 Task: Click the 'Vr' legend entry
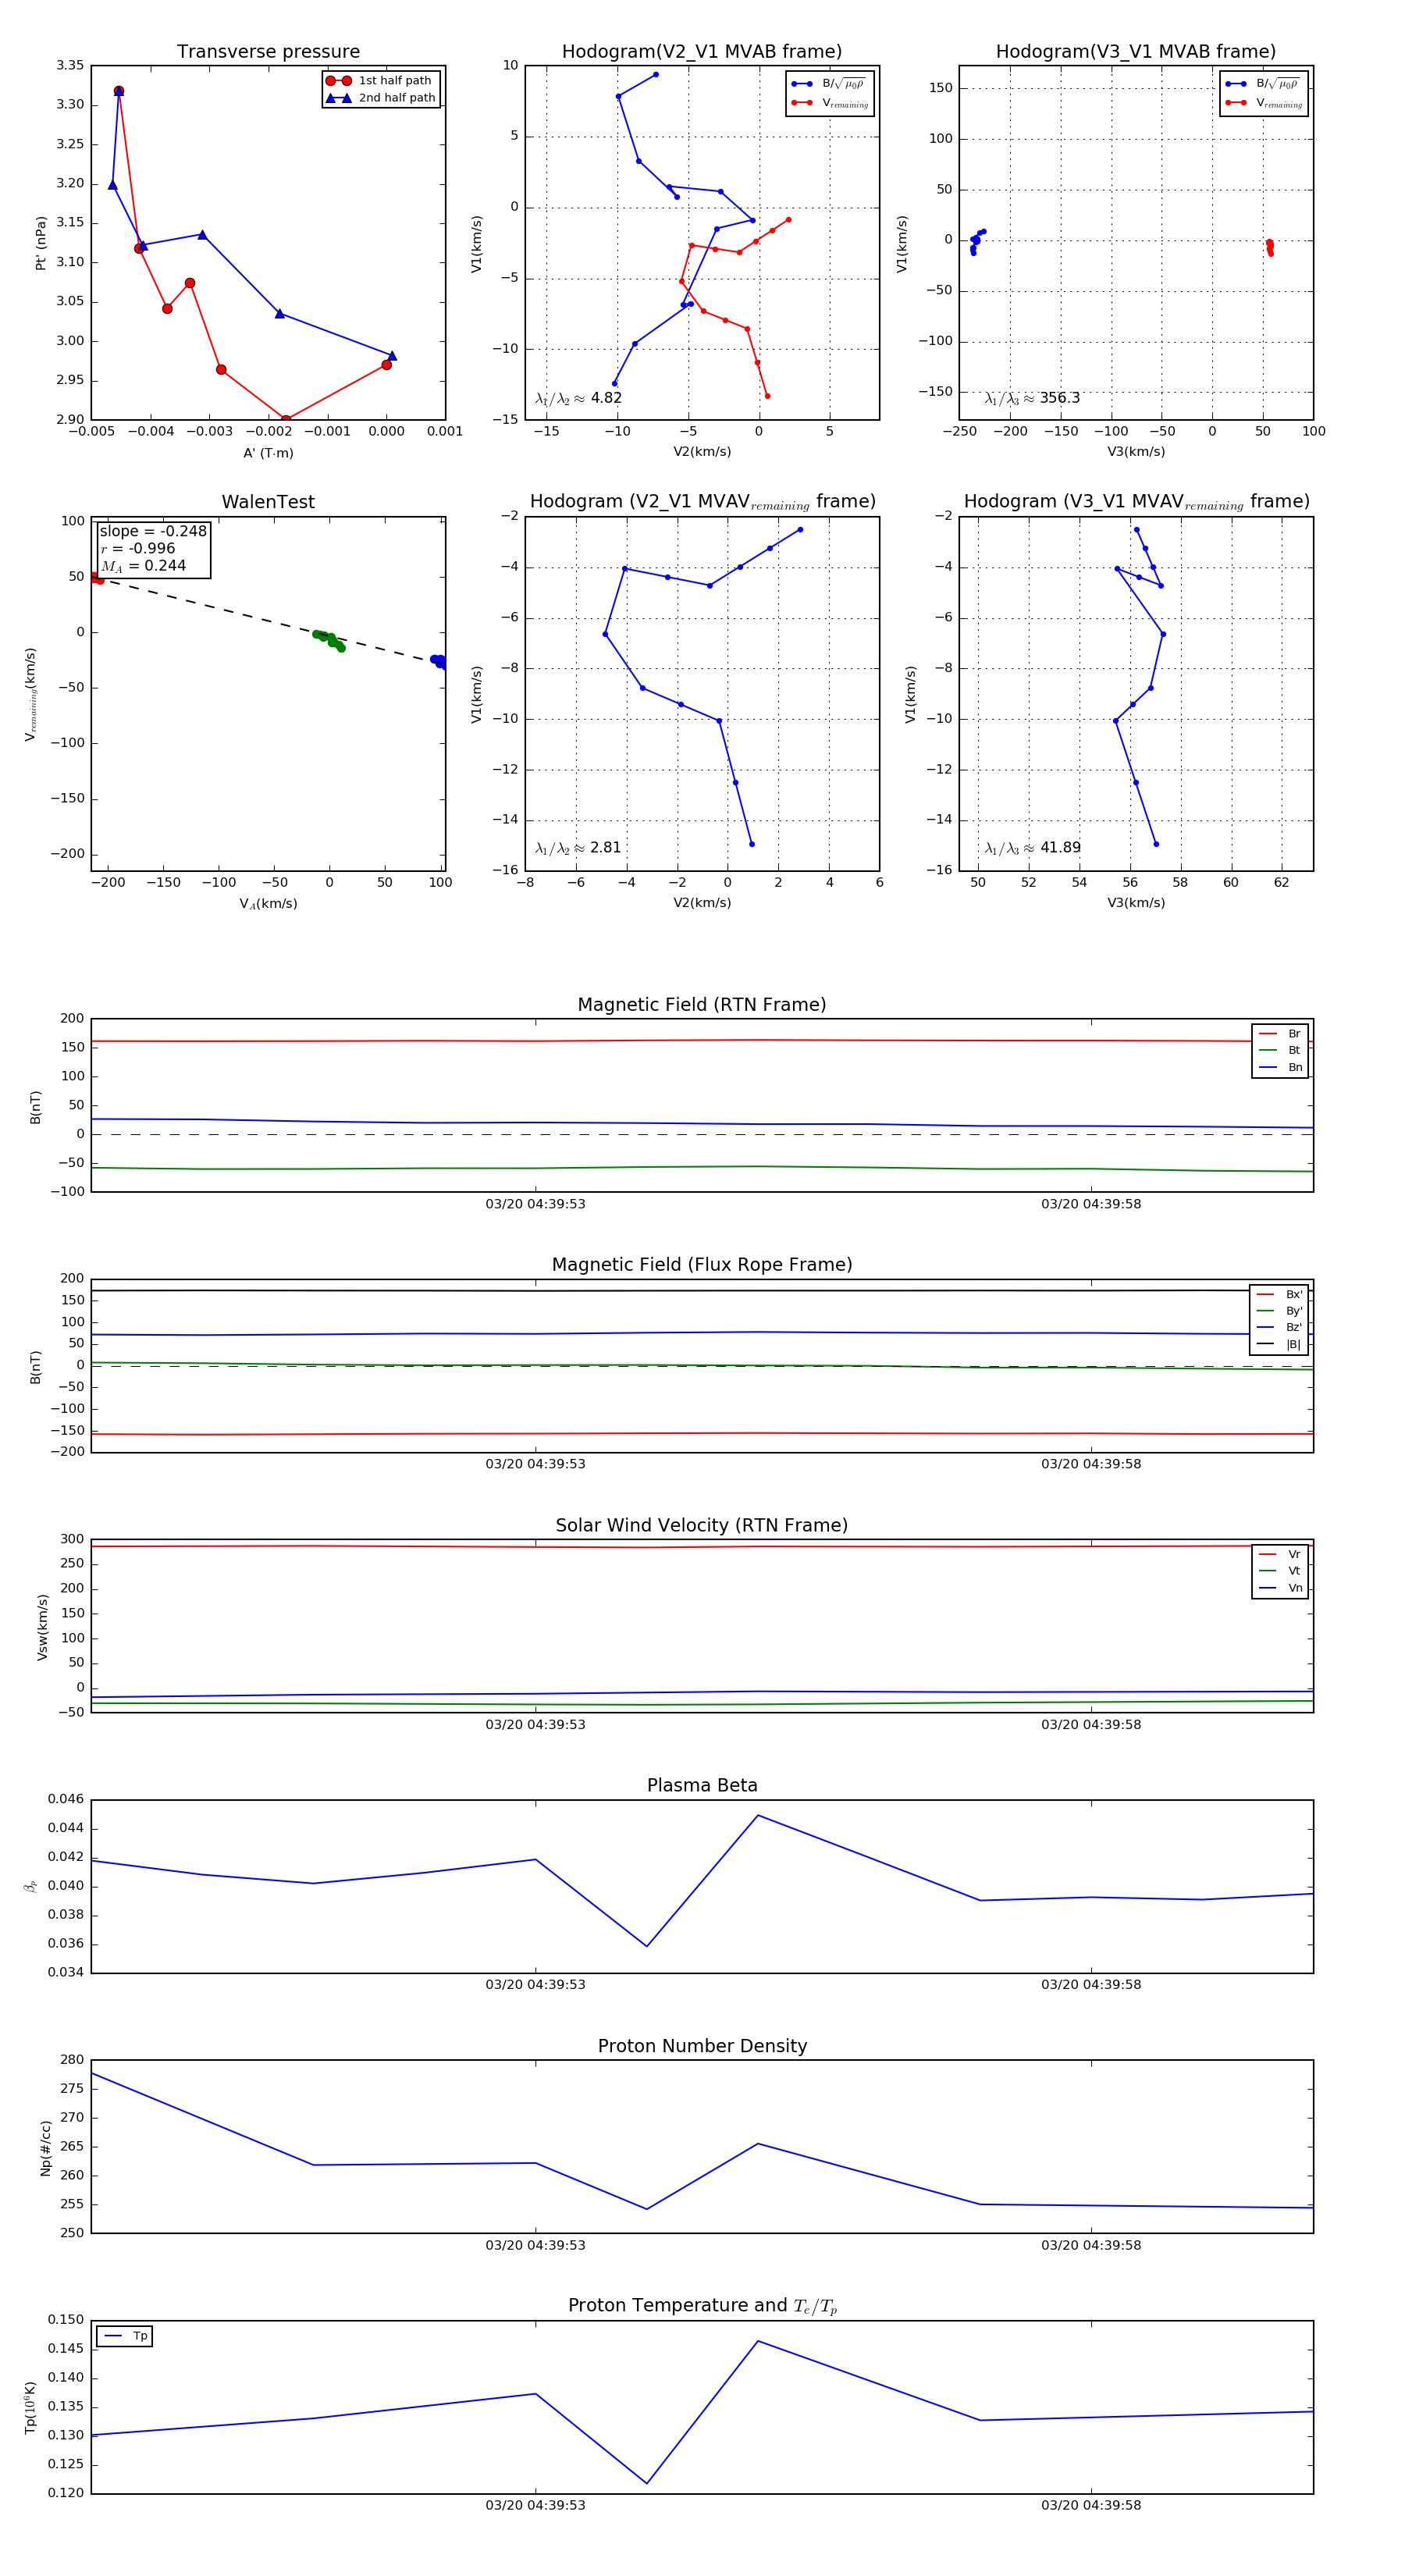click(1280, 1555)
